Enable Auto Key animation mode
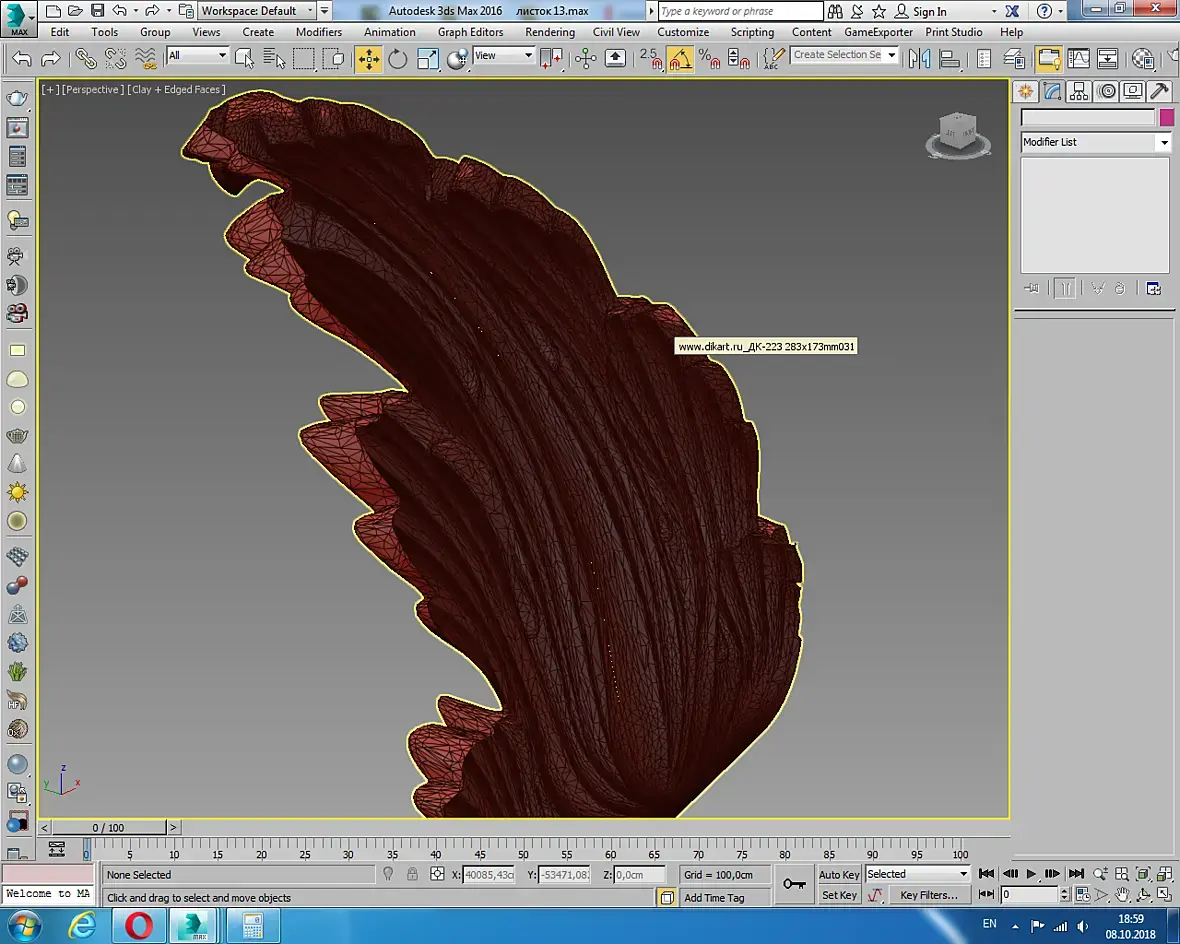Image resolution: width=1180 pixels, height=944 pixels. pos(838,875)
